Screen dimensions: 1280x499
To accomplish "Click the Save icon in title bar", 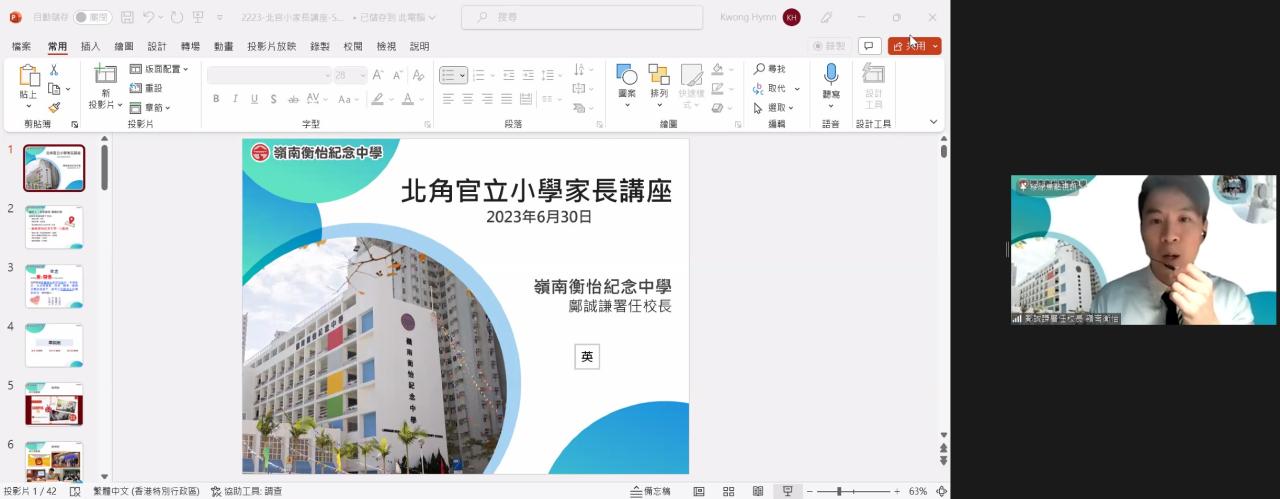I will [x=127, y=17].
